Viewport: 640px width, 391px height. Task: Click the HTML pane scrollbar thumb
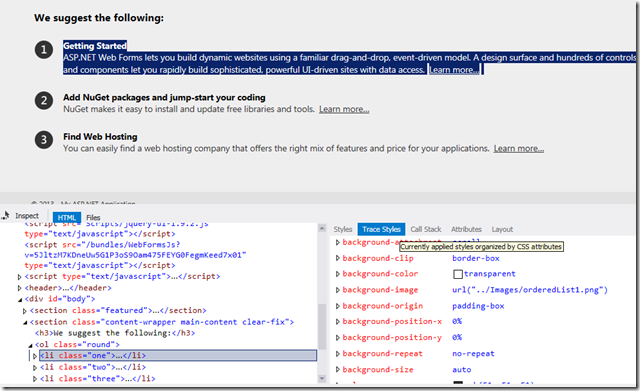[322, 327]
